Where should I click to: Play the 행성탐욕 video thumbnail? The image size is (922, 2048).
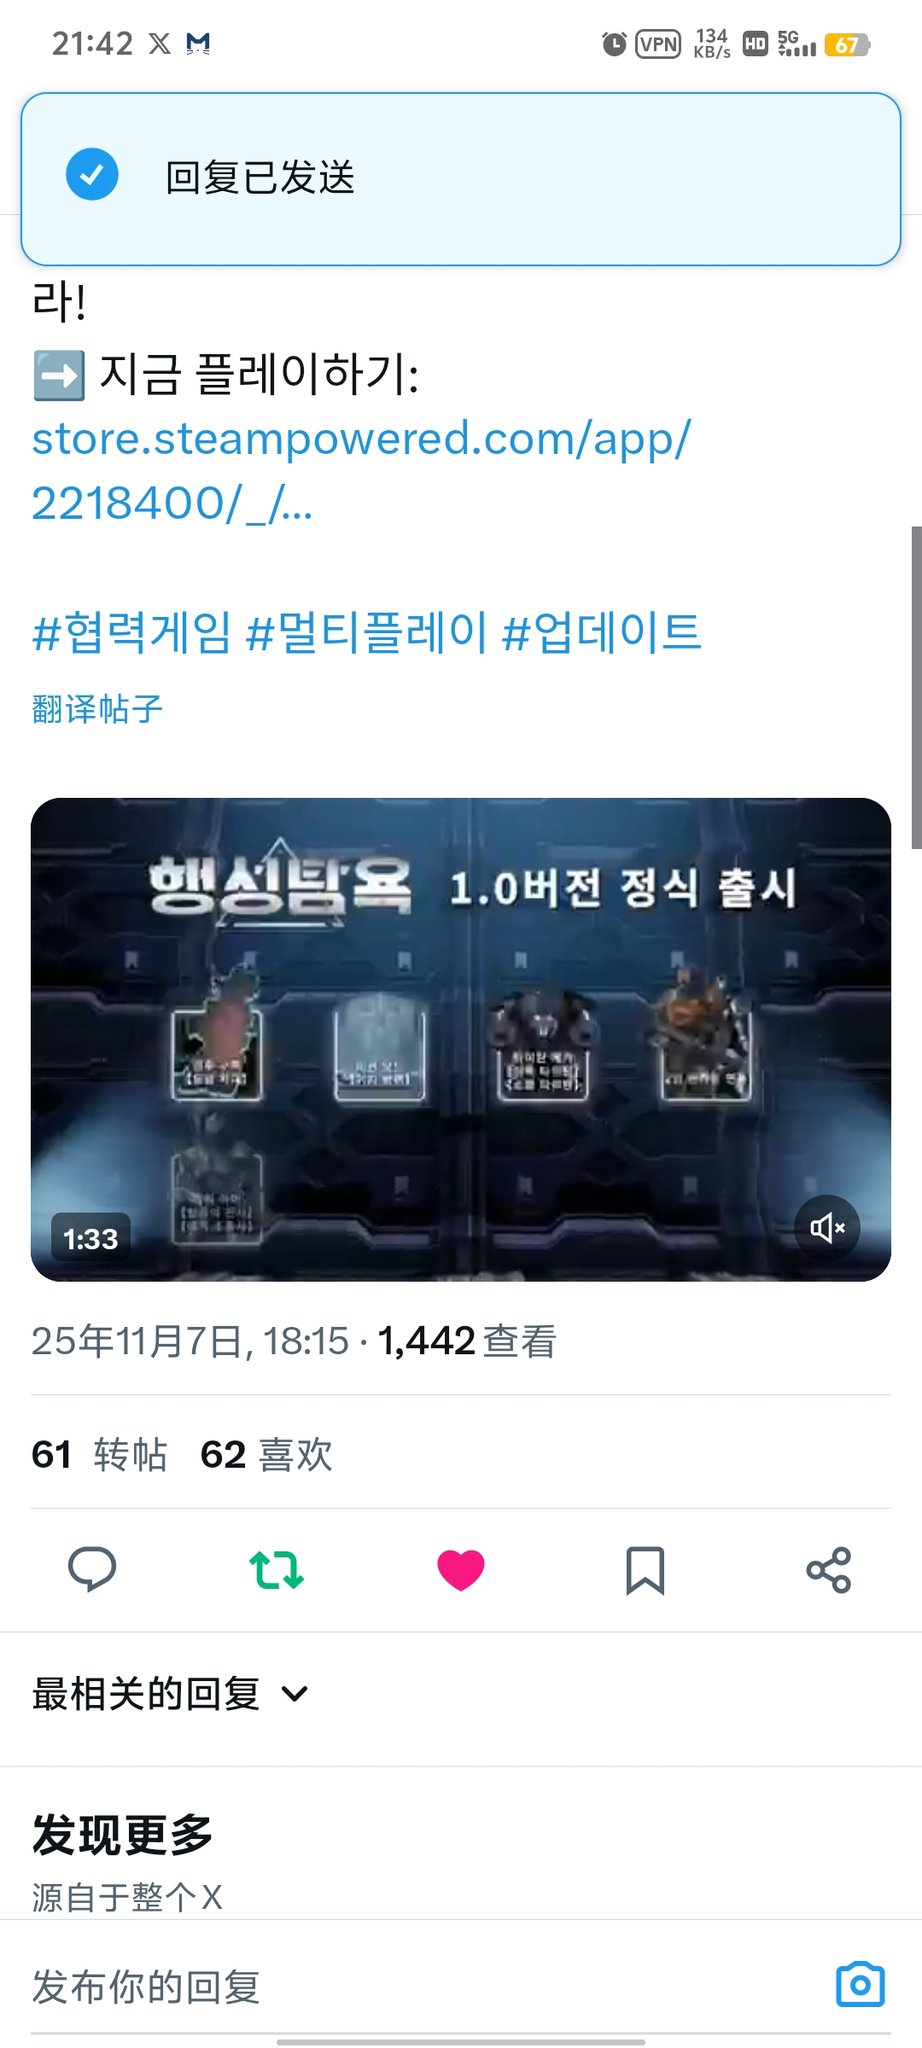[x=461, y=1040]
